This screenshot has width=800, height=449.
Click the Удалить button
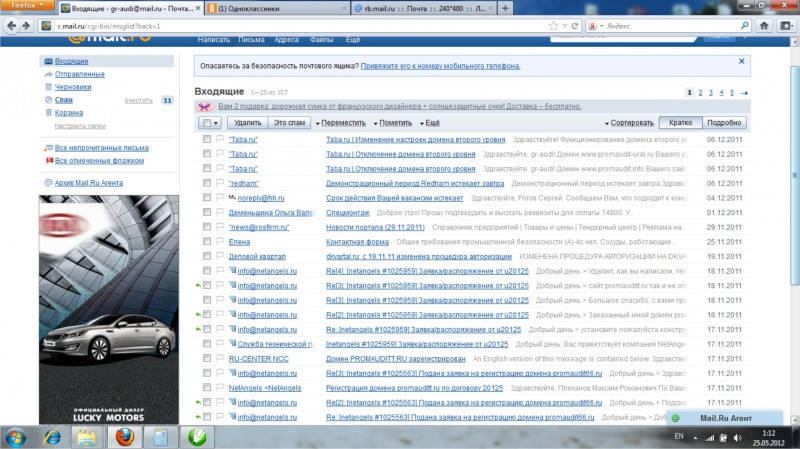pos(247,123)
